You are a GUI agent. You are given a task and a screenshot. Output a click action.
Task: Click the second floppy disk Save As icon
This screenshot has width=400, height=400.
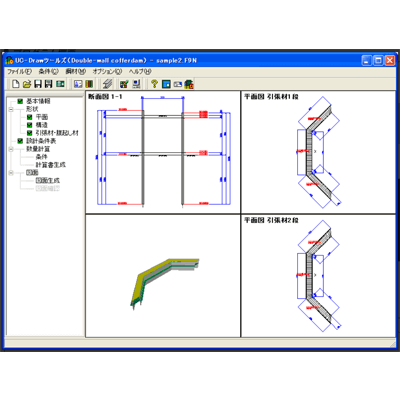coord(49,84)
